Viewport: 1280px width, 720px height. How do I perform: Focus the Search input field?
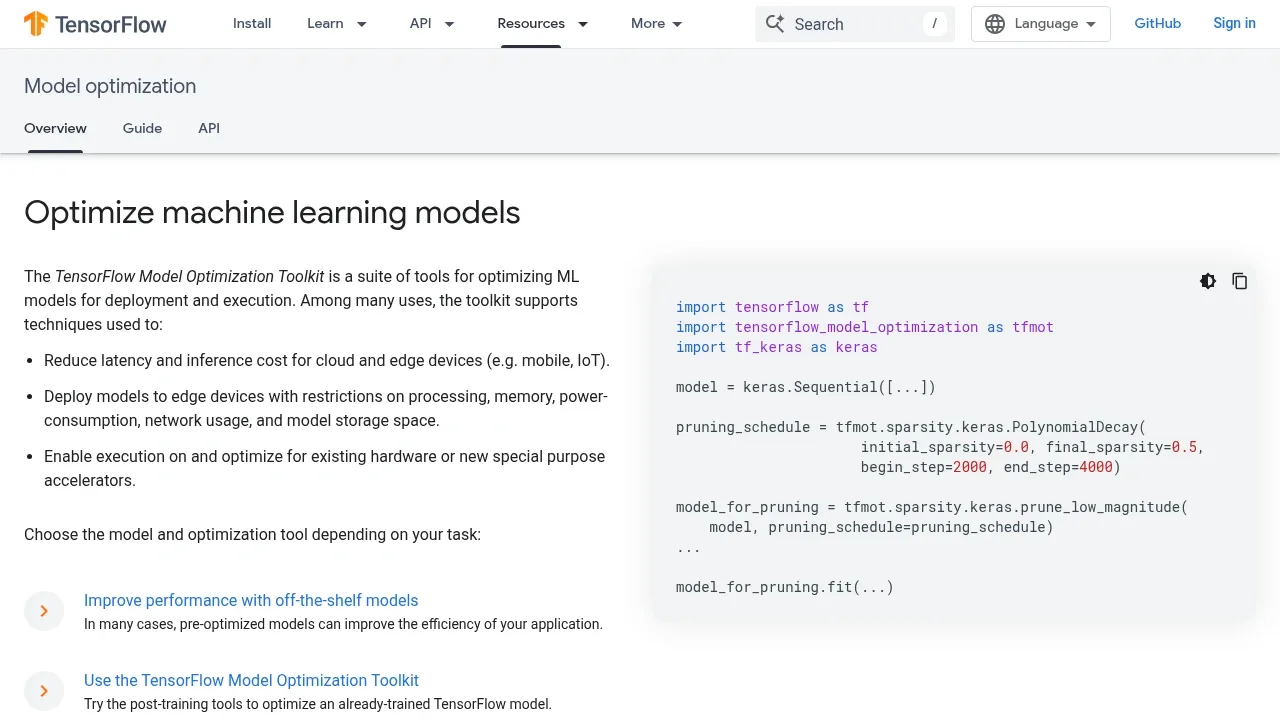(855, 24)
